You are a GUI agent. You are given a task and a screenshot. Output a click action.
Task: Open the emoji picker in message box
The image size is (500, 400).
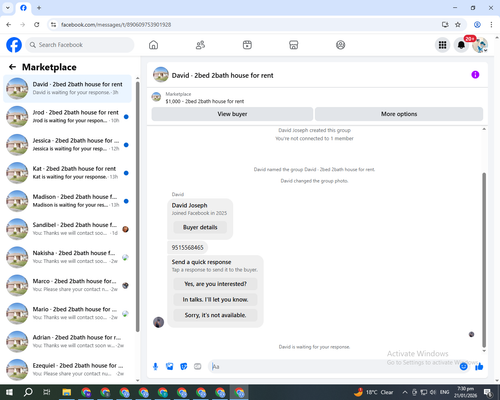[463, 367]
